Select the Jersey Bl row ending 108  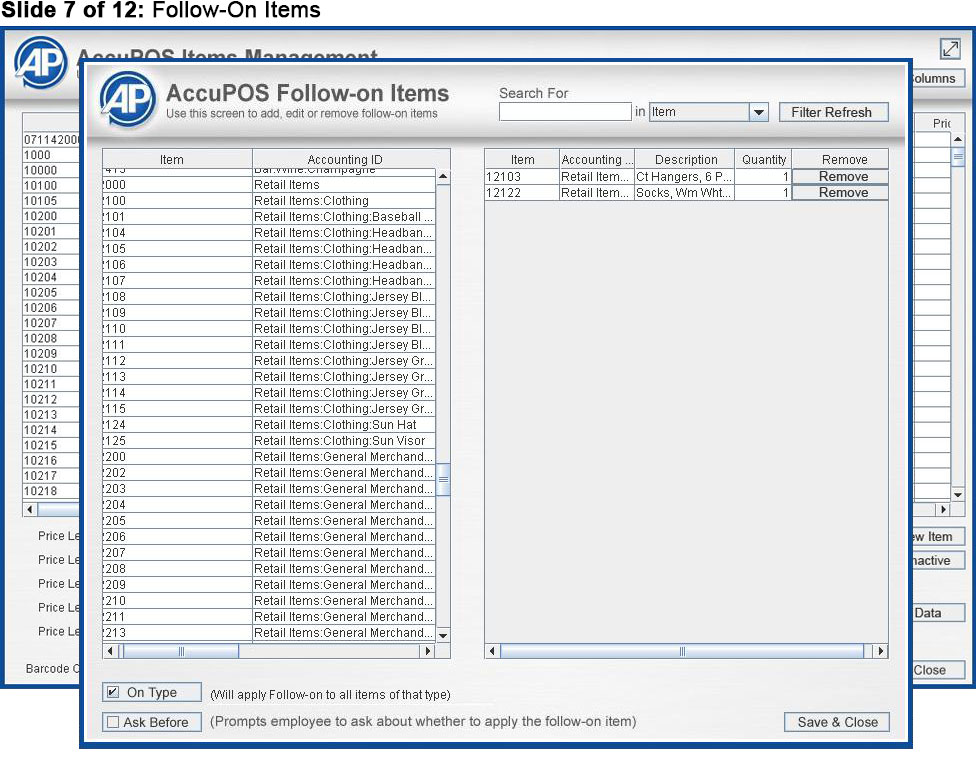pyautogui.click(x=269, y=297)
